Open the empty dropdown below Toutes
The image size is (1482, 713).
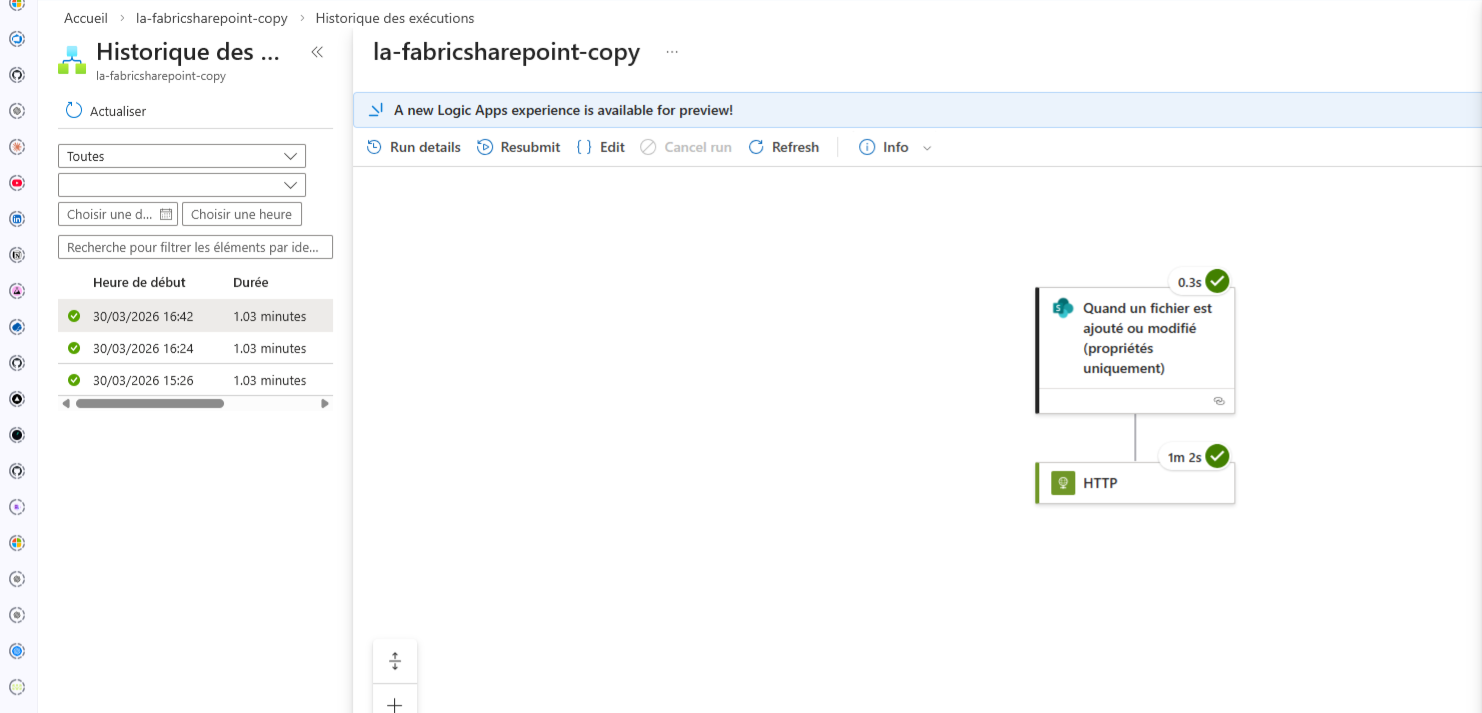pyautogui.click(x=182, y=185)
